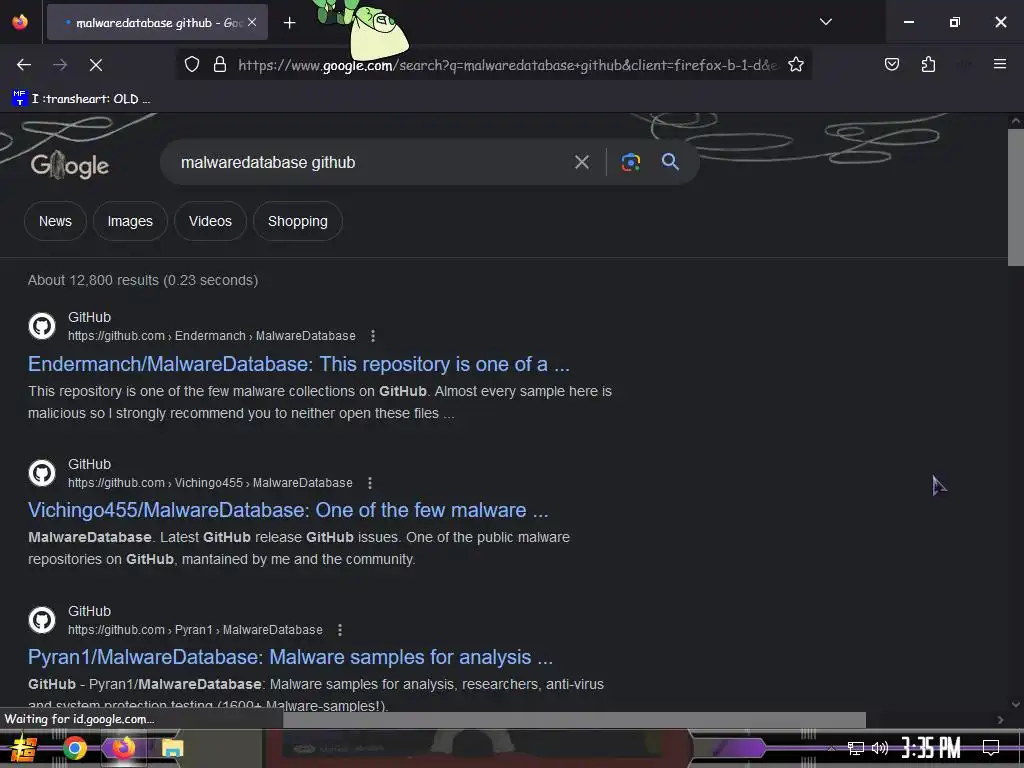Switch to Videos results

coord(210,221)
